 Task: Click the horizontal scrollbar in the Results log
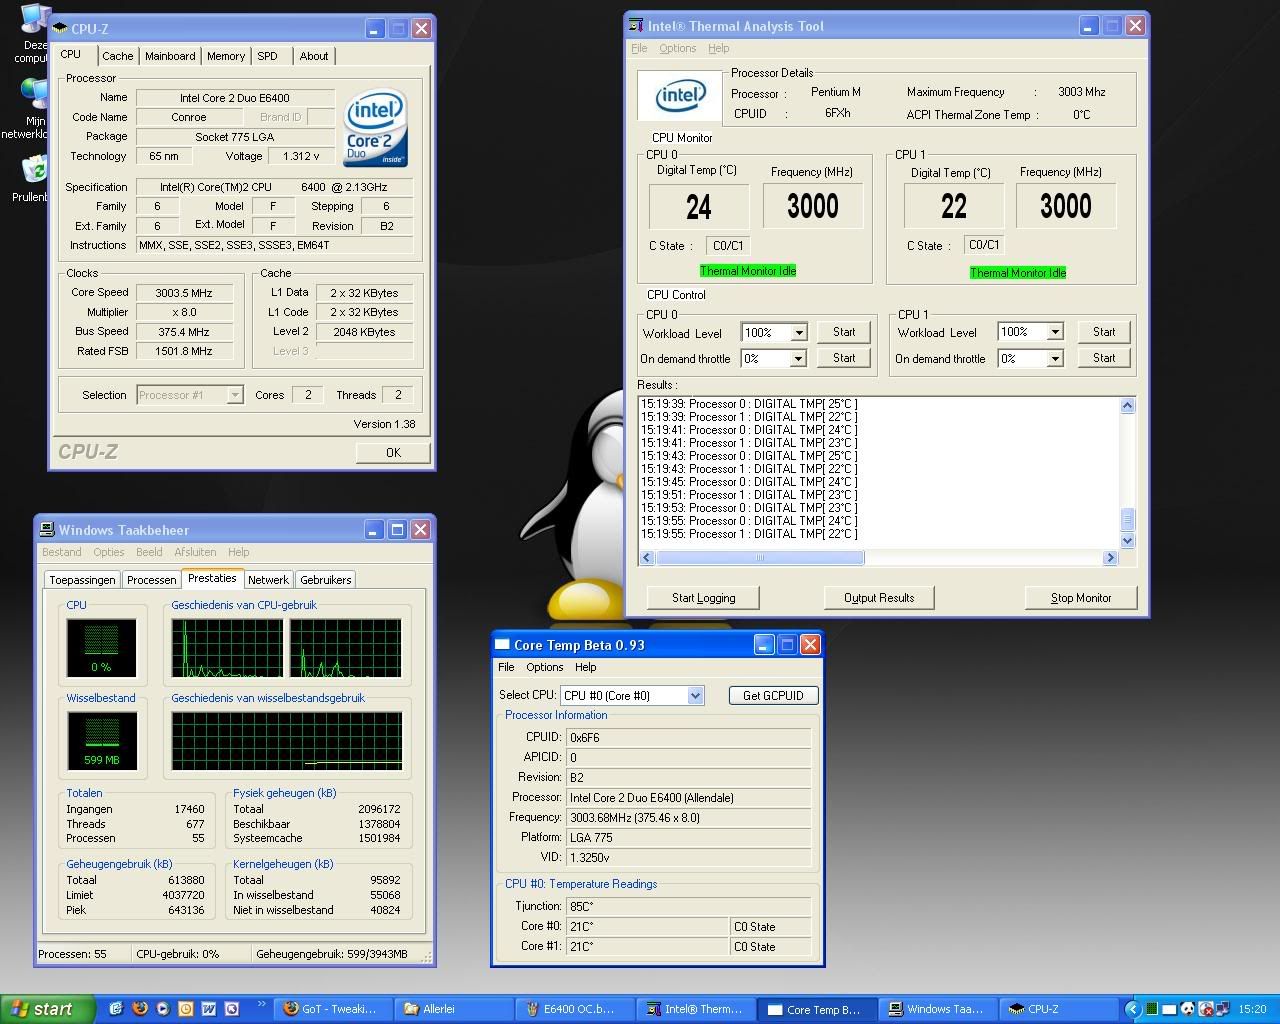pyautogui.click(x=760, y=557)
